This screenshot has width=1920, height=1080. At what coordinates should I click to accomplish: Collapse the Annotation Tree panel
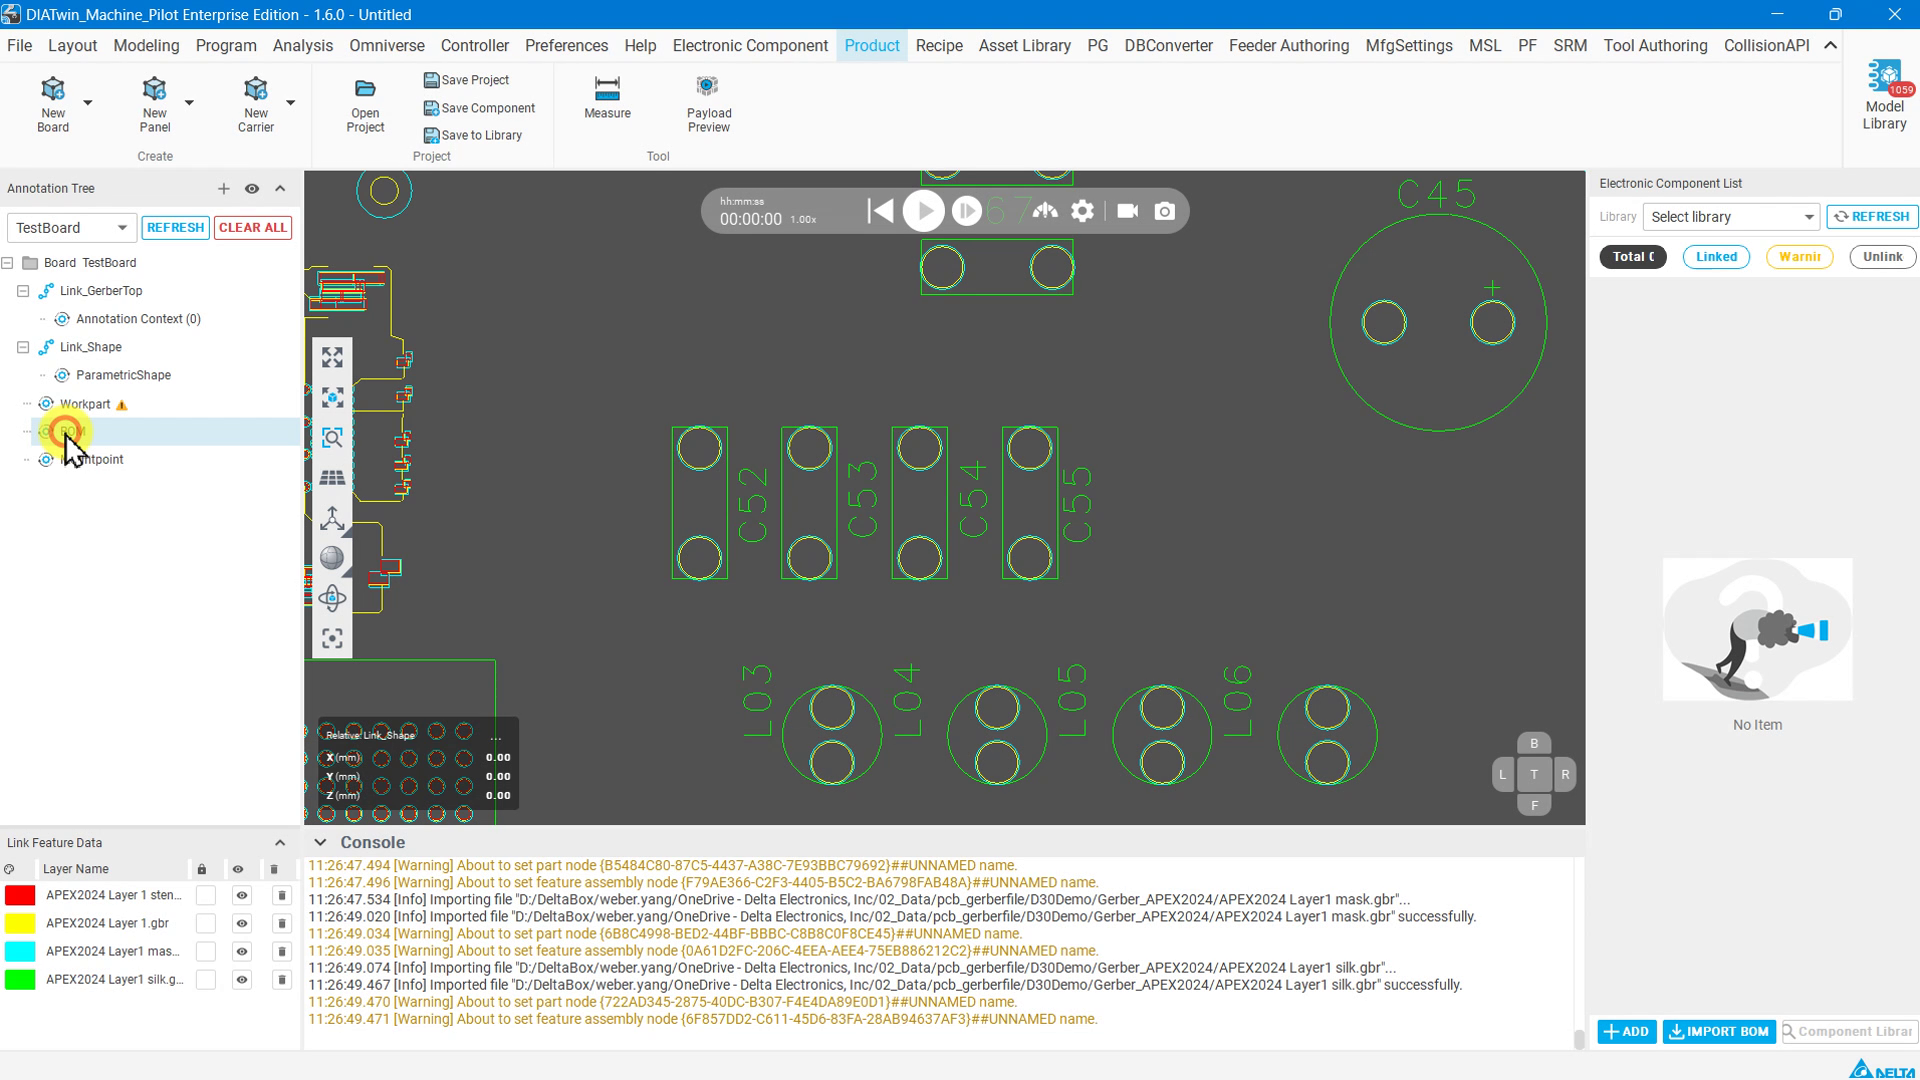pyautogui.click(x=280, y=189)
